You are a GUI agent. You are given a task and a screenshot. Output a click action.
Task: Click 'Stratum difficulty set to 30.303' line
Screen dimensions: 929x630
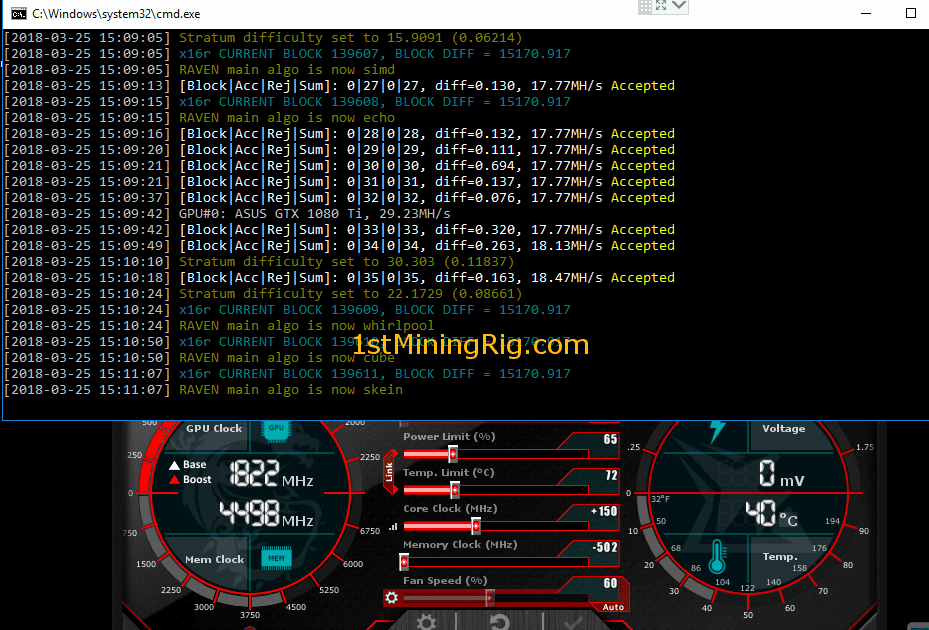coord(259,262)
